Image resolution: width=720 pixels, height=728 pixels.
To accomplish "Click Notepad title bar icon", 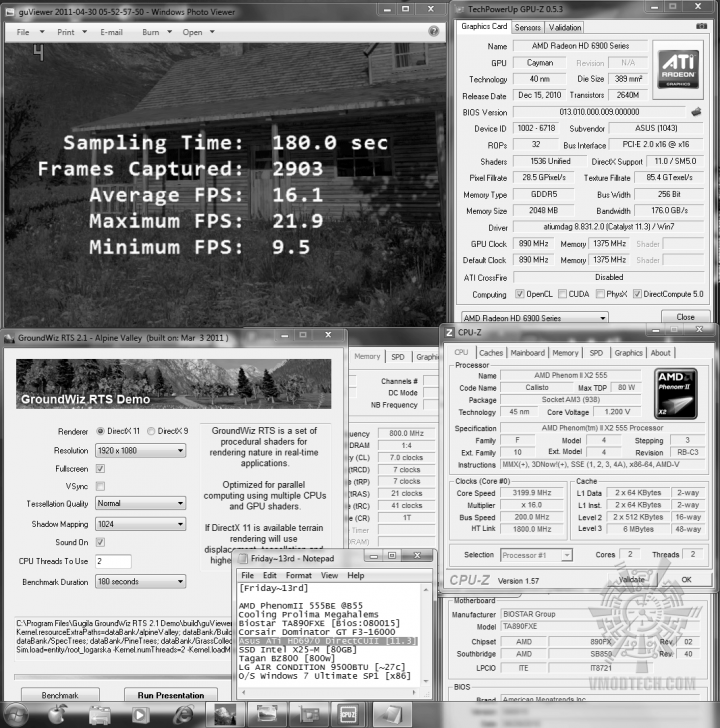I will [243, 559].
